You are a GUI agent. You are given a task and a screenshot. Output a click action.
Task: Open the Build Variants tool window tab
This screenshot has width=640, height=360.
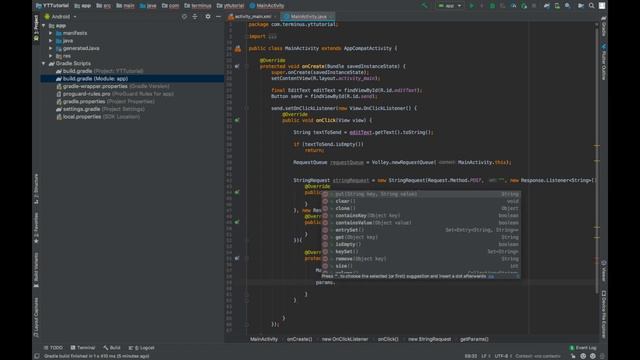[36, 270]
